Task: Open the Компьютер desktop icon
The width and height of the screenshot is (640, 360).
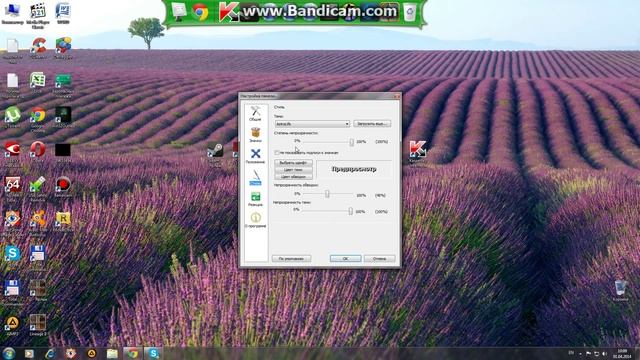Action: pos(12,13)
